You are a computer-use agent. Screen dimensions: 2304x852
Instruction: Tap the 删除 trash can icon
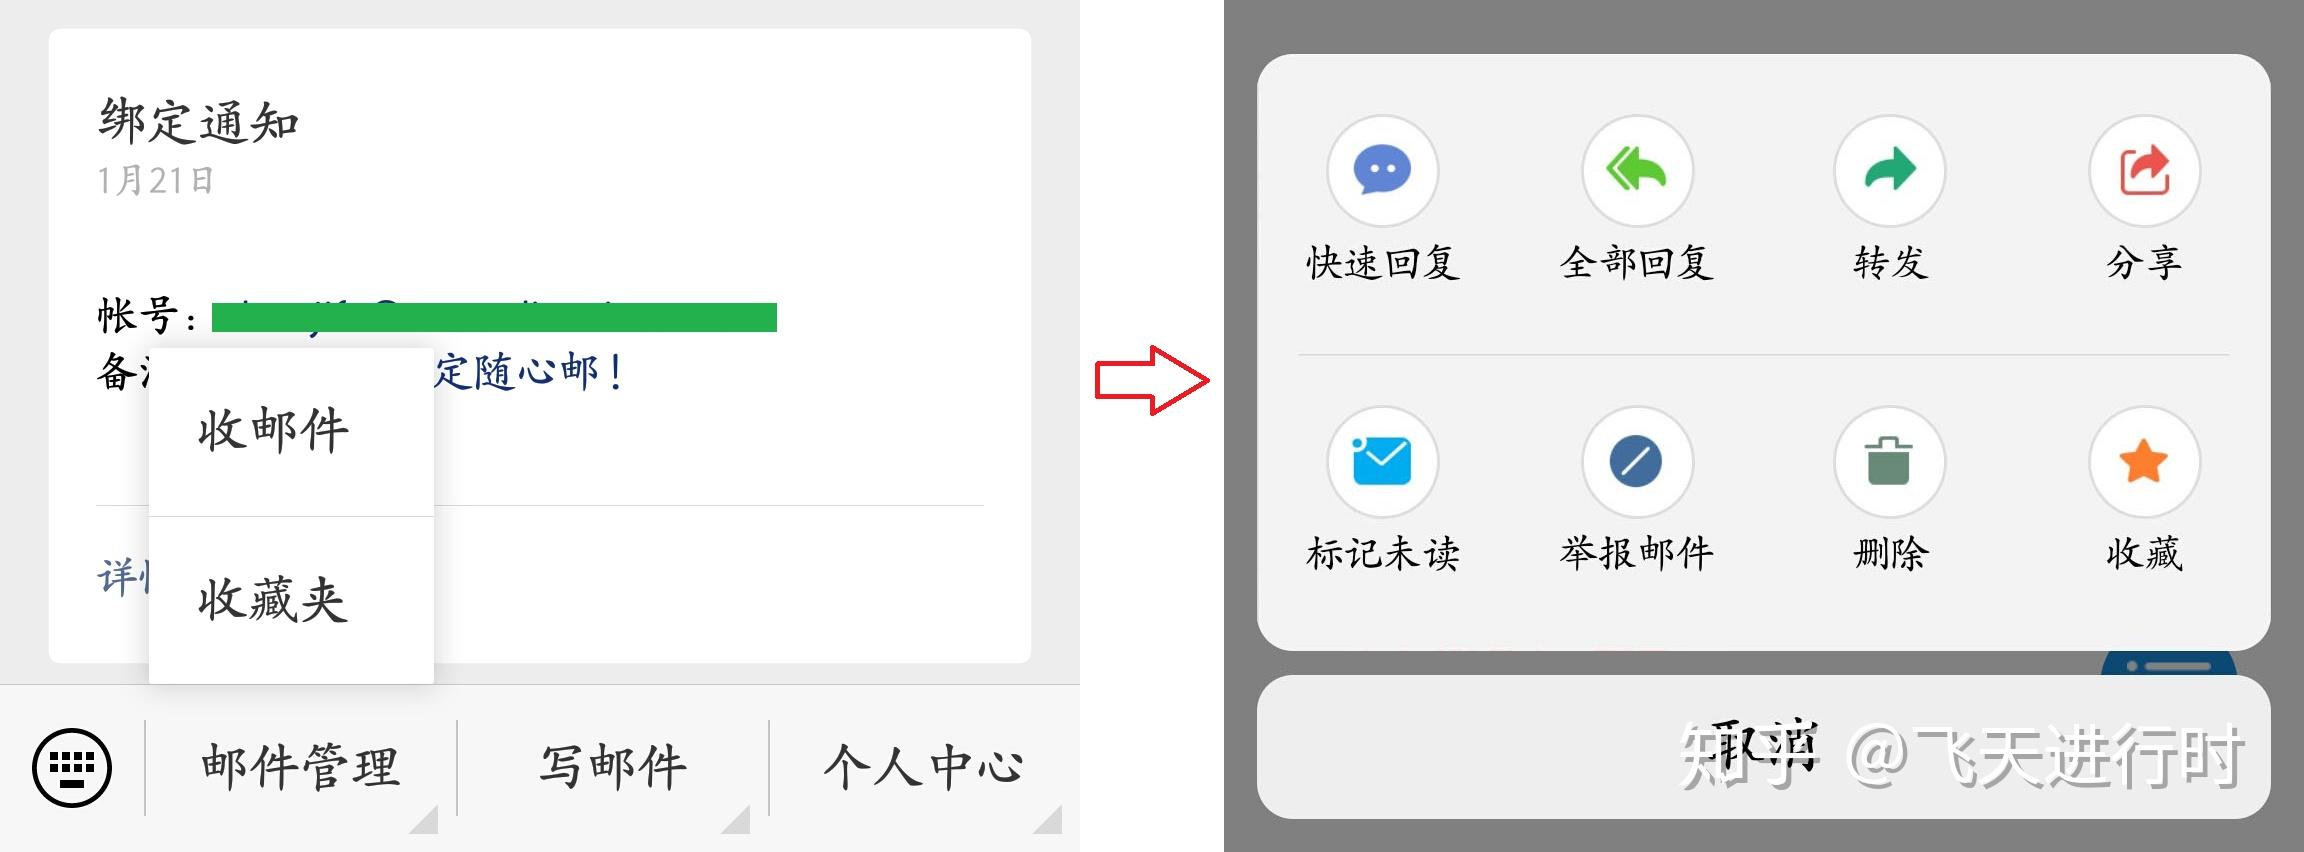coord(1889,462)
